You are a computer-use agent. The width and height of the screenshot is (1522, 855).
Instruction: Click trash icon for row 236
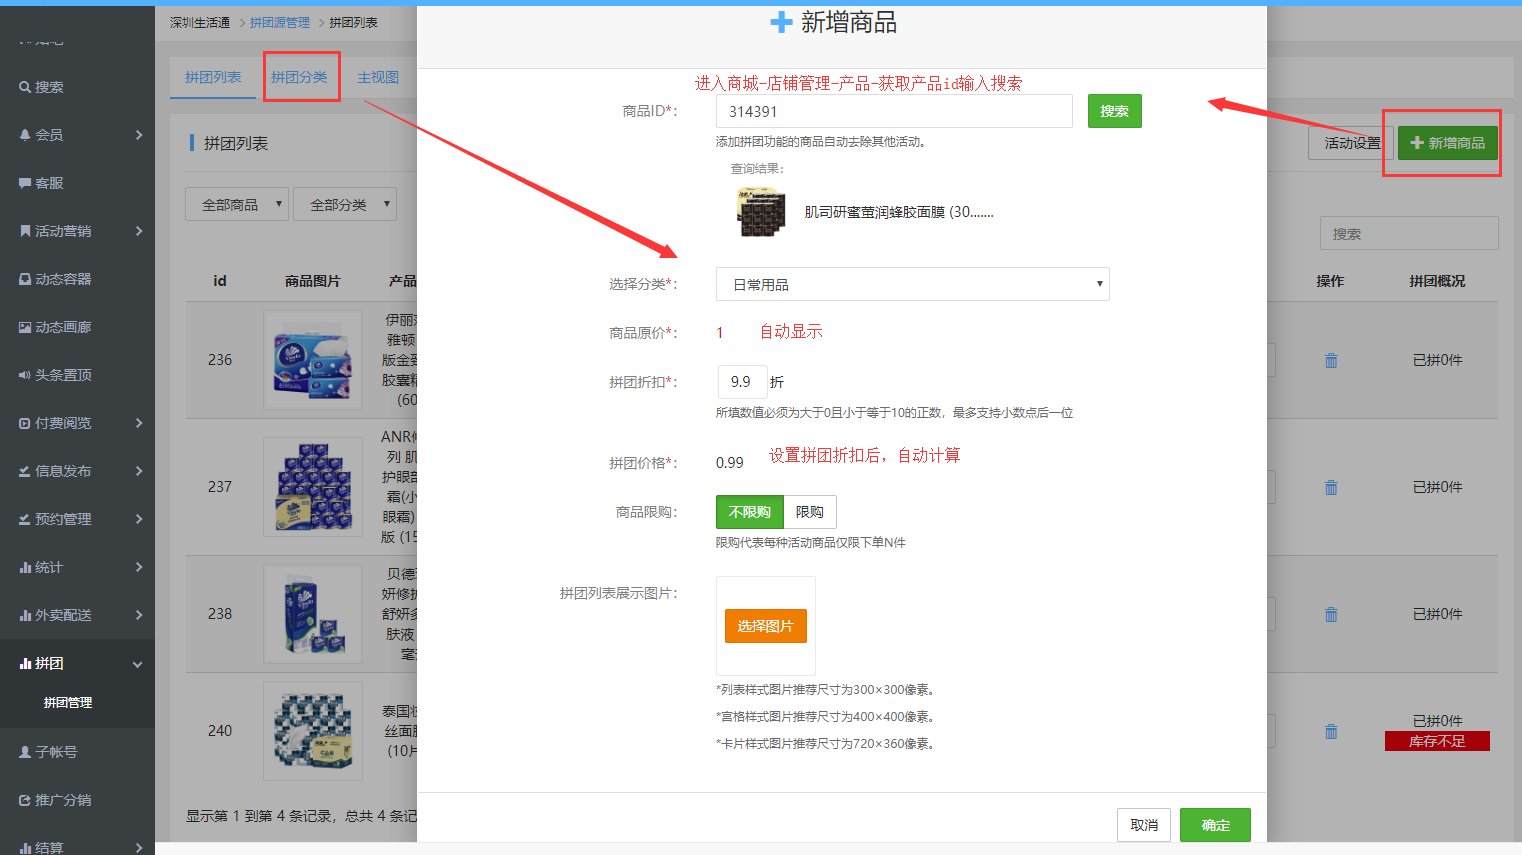[x=1331, y=361]
